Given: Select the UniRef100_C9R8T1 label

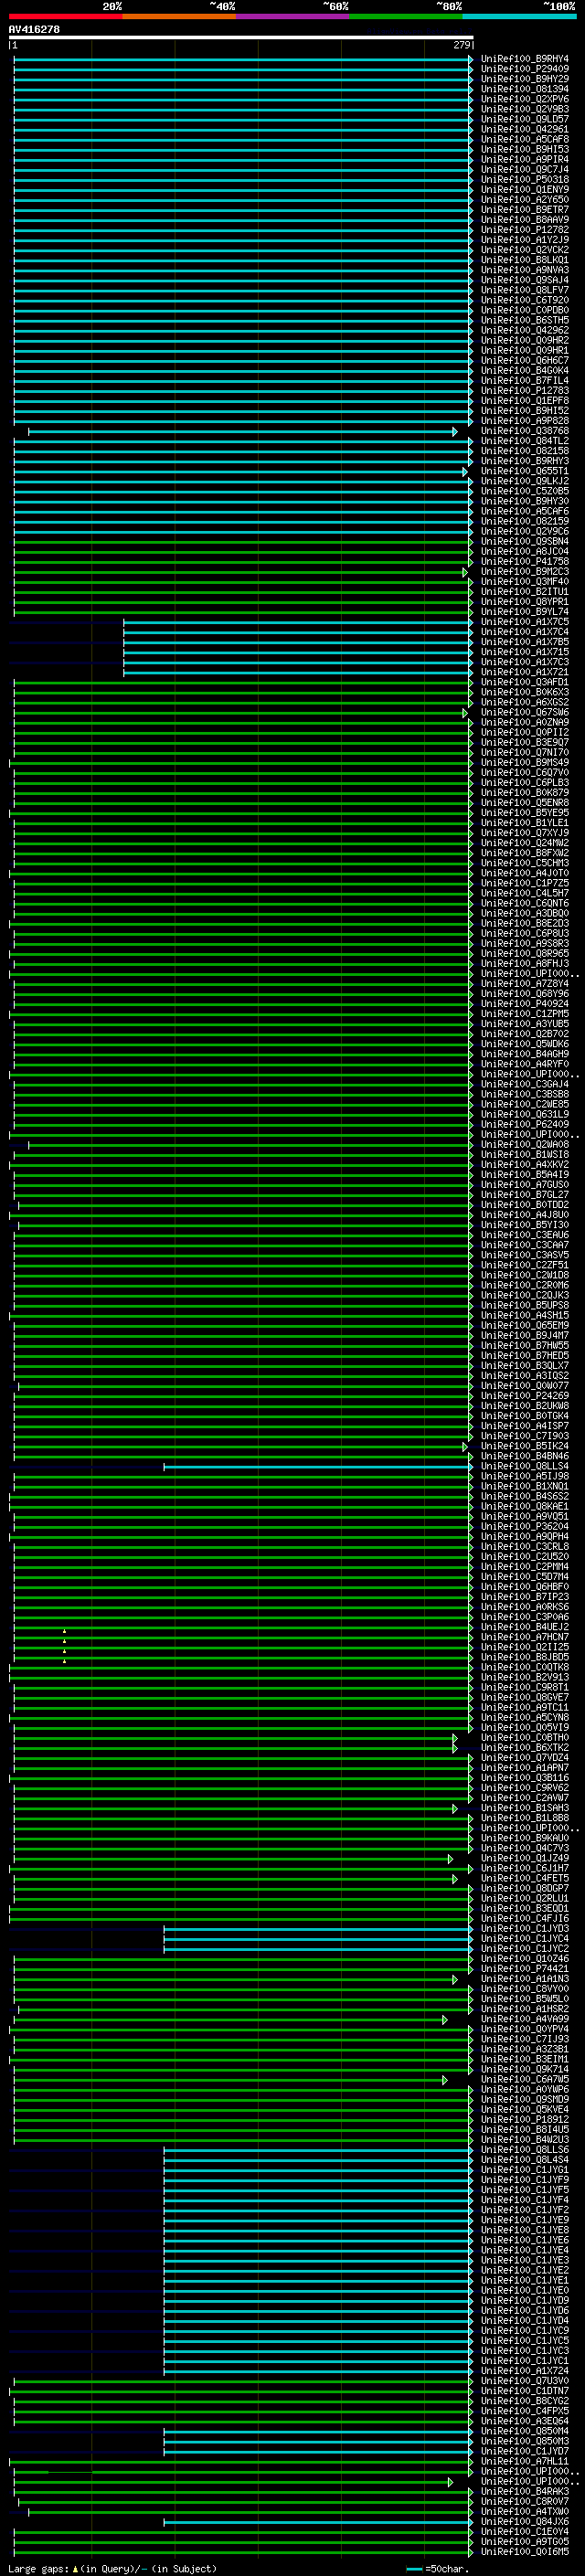Looking at the screenshot, I should (x=525, y=1687).
